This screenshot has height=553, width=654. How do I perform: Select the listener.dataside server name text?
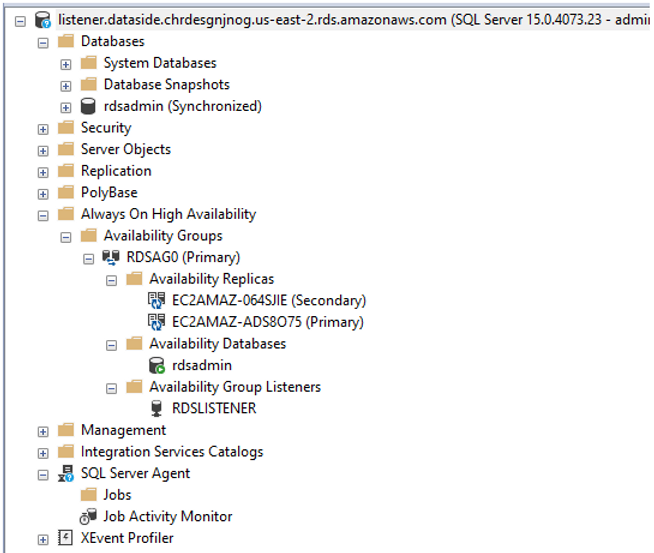pos(354,20)
